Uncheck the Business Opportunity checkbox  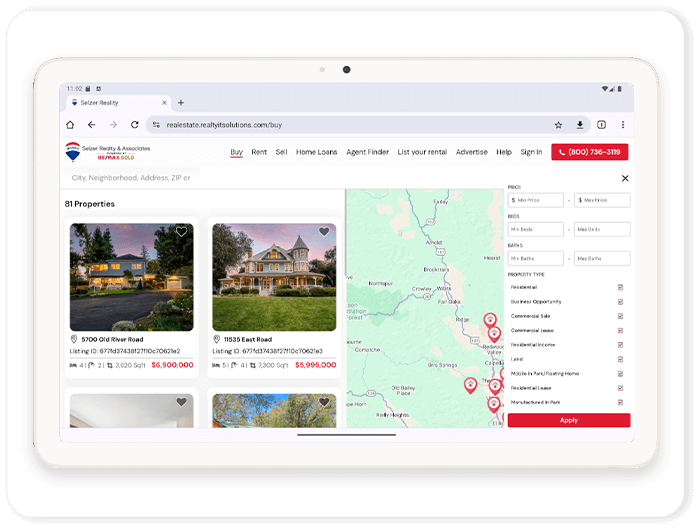(620, 302)
